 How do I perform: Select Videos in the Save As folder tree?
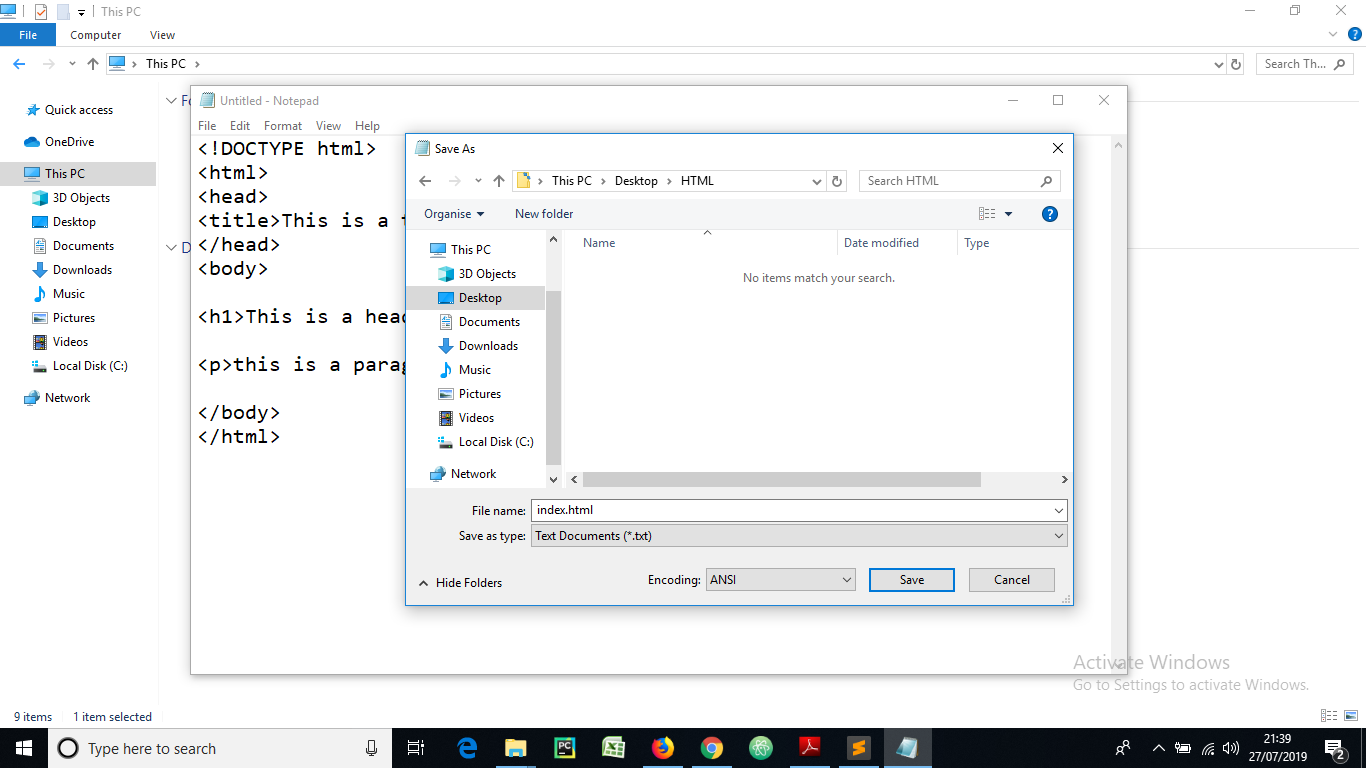coord(467,418)
